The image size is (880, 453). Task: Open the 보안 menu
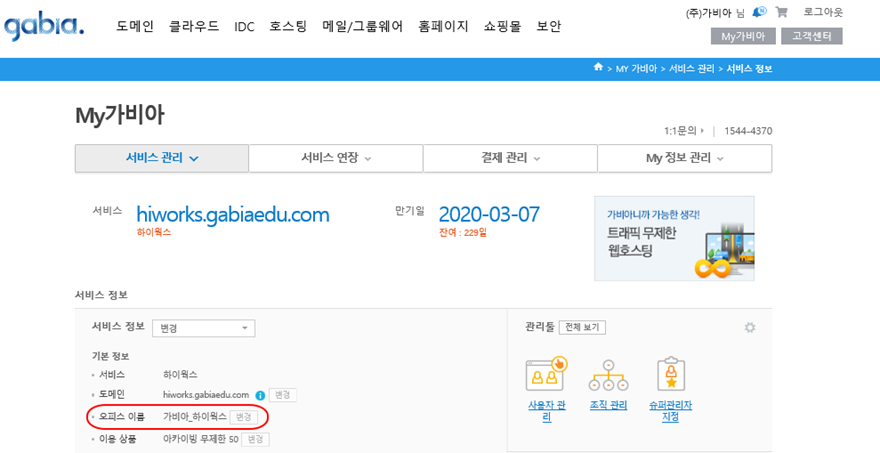click(548, 26)
